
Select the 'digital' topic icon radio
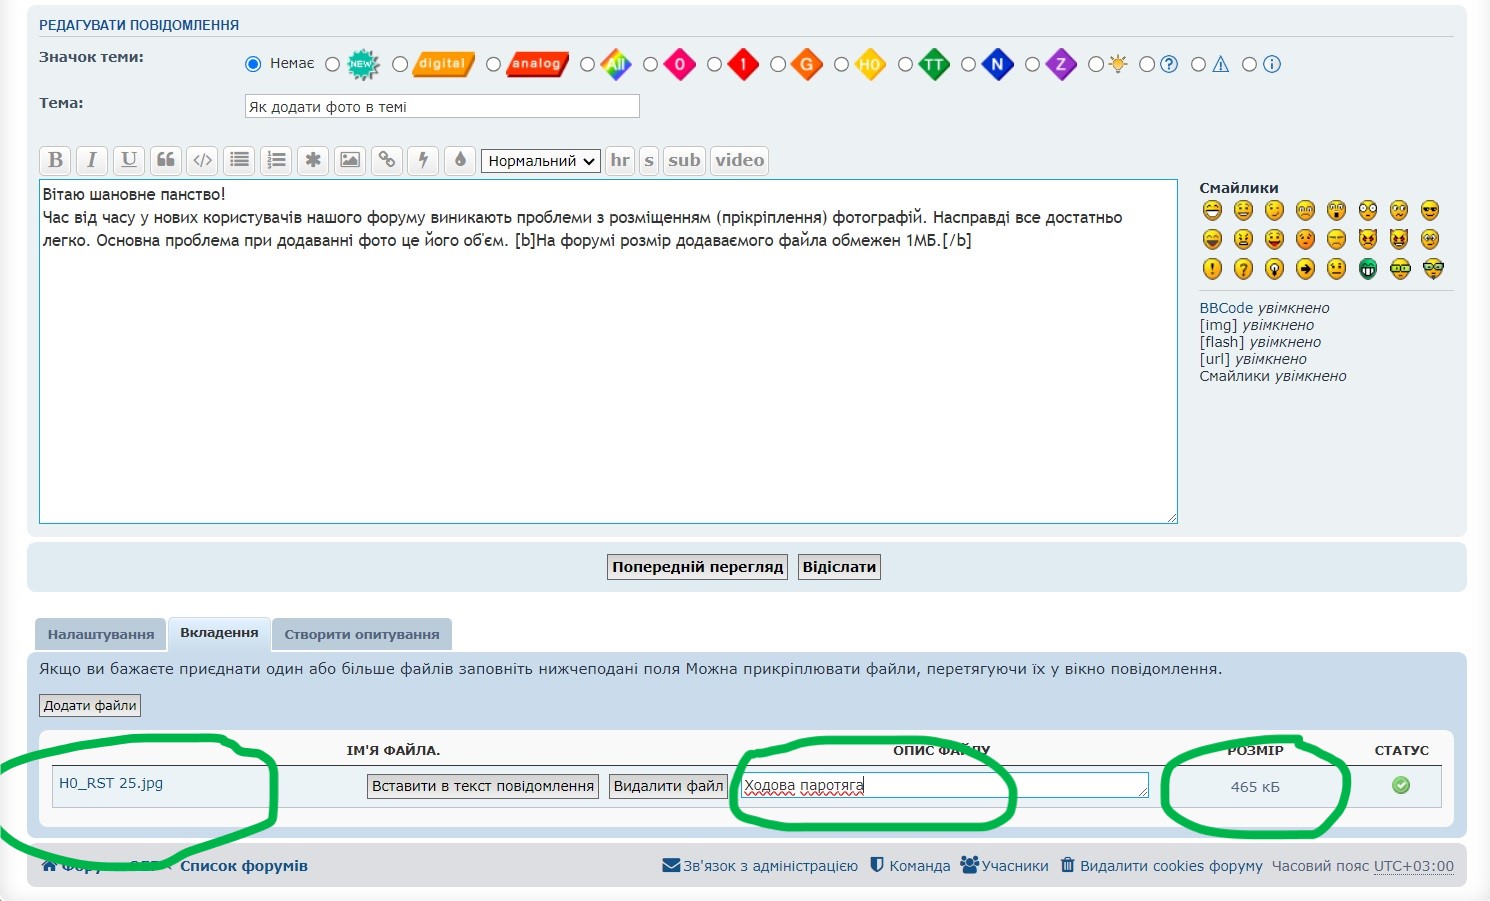click(400, 64)
